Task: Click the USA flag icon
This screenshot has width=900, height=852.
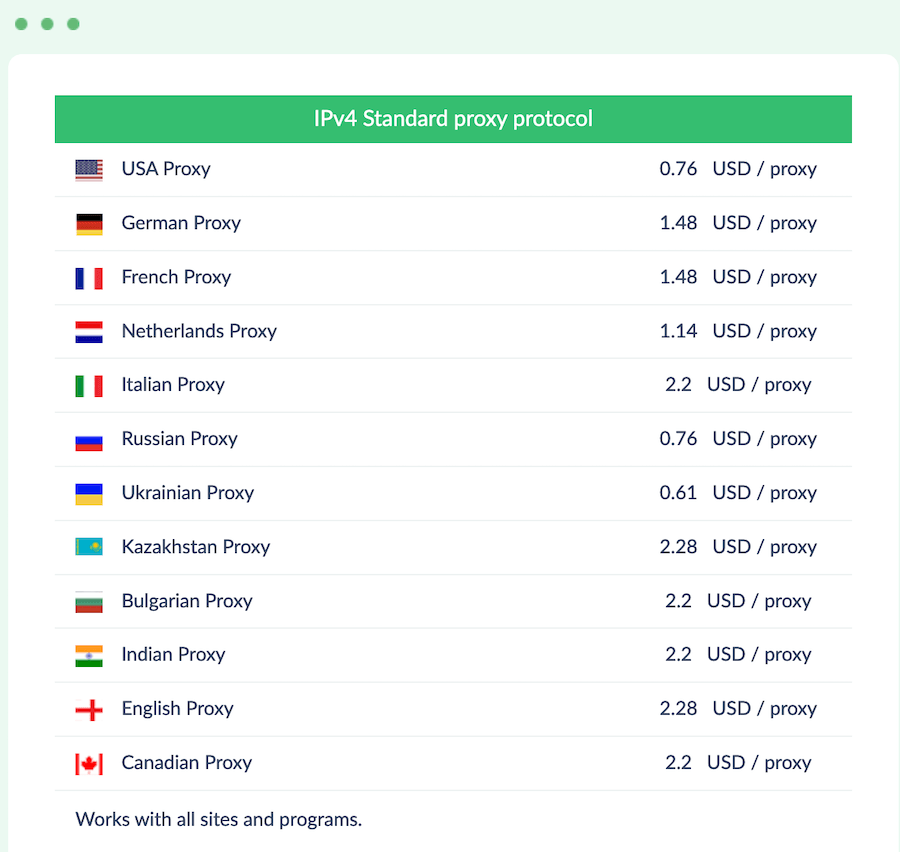Action: [x=89, y=170]
